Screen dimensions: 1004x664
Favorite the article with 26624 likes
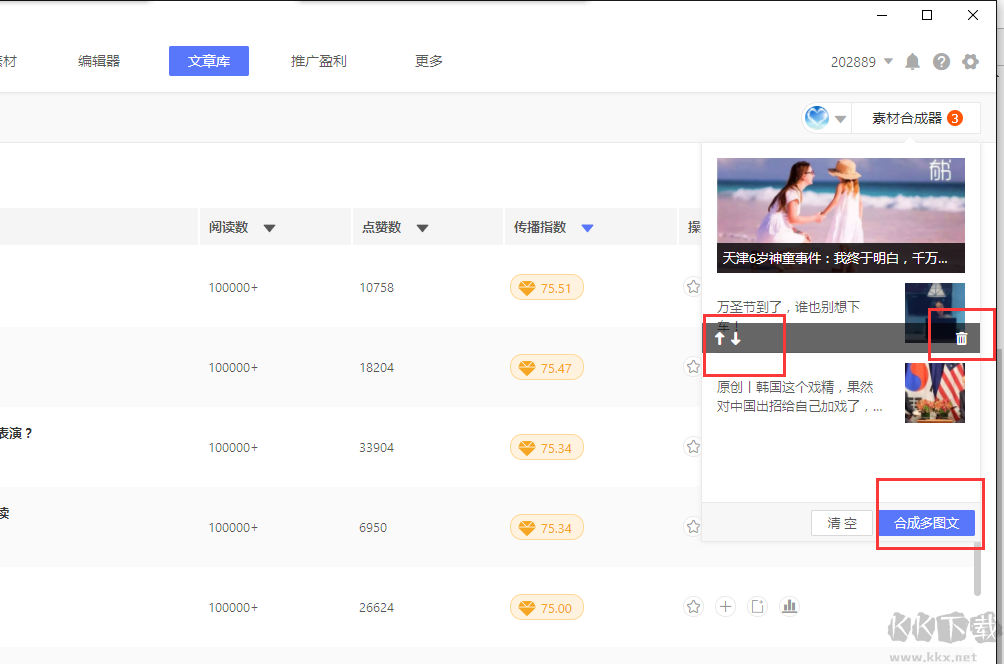(x=694, y=607)
